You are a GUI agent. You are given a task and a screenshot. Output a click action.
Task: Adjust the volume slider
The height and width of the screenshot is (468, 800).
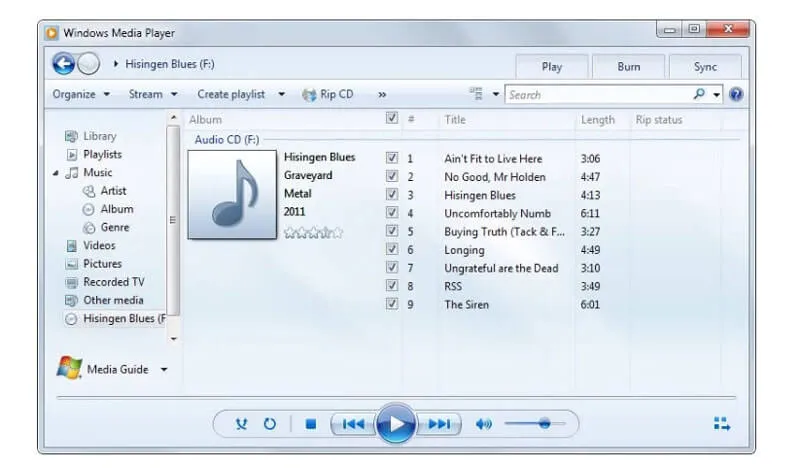(543, 423)
